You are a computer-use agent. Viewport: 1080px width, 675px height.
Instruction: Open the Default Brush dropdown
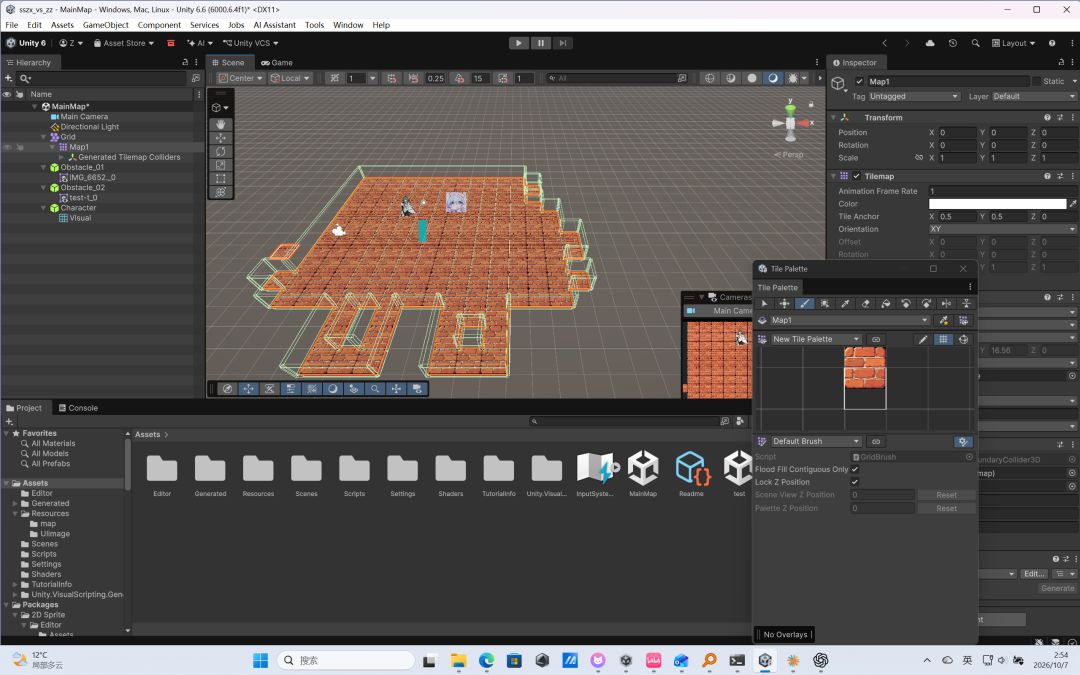coord(816,442)
